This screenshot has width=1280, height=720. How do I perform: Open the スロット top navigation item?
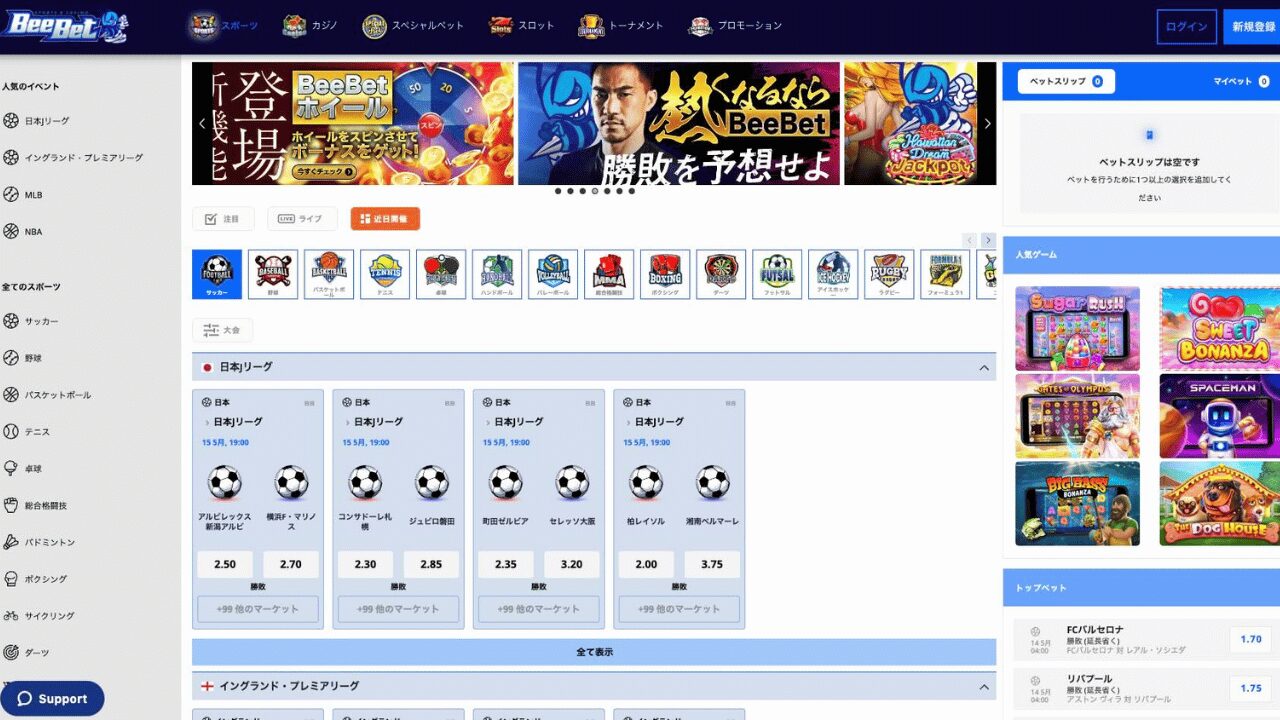pos(521,26)
